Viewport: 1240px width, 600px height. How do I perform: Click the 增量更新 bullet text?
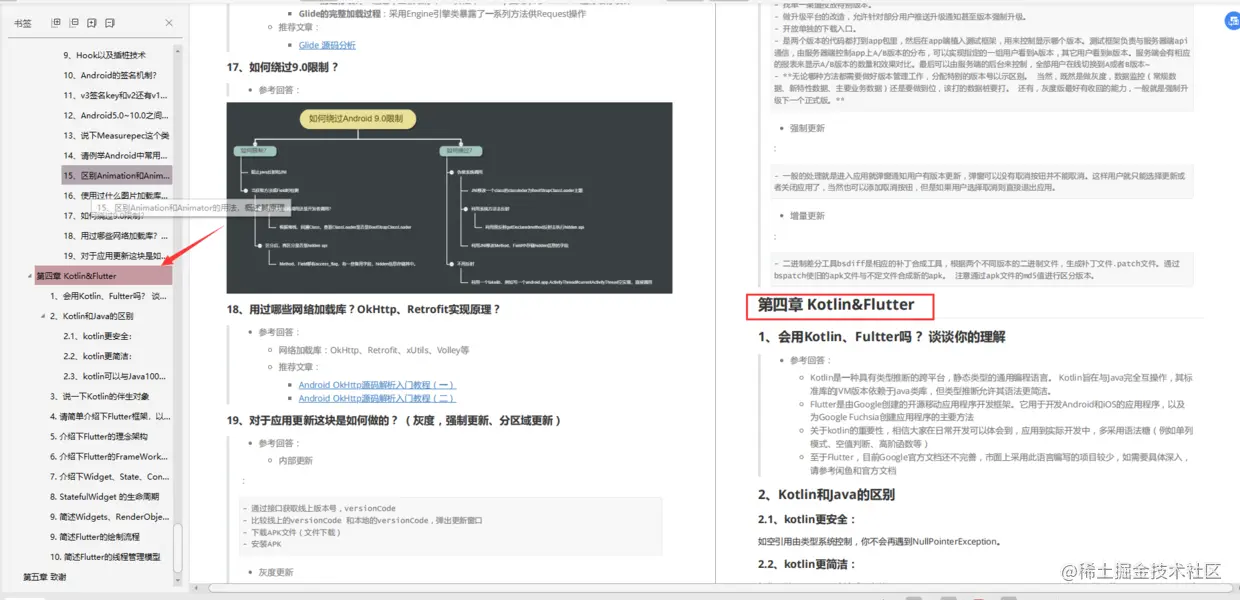tap(807, 216)
